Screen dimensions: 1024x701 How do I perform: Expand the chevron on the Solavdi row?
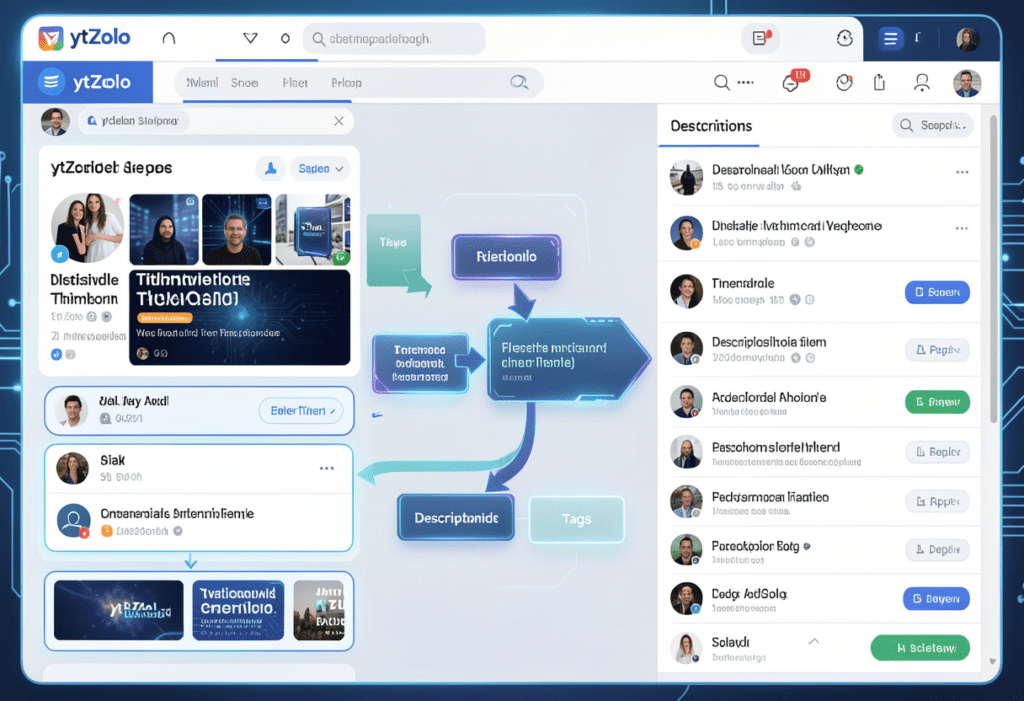[813, 641]
